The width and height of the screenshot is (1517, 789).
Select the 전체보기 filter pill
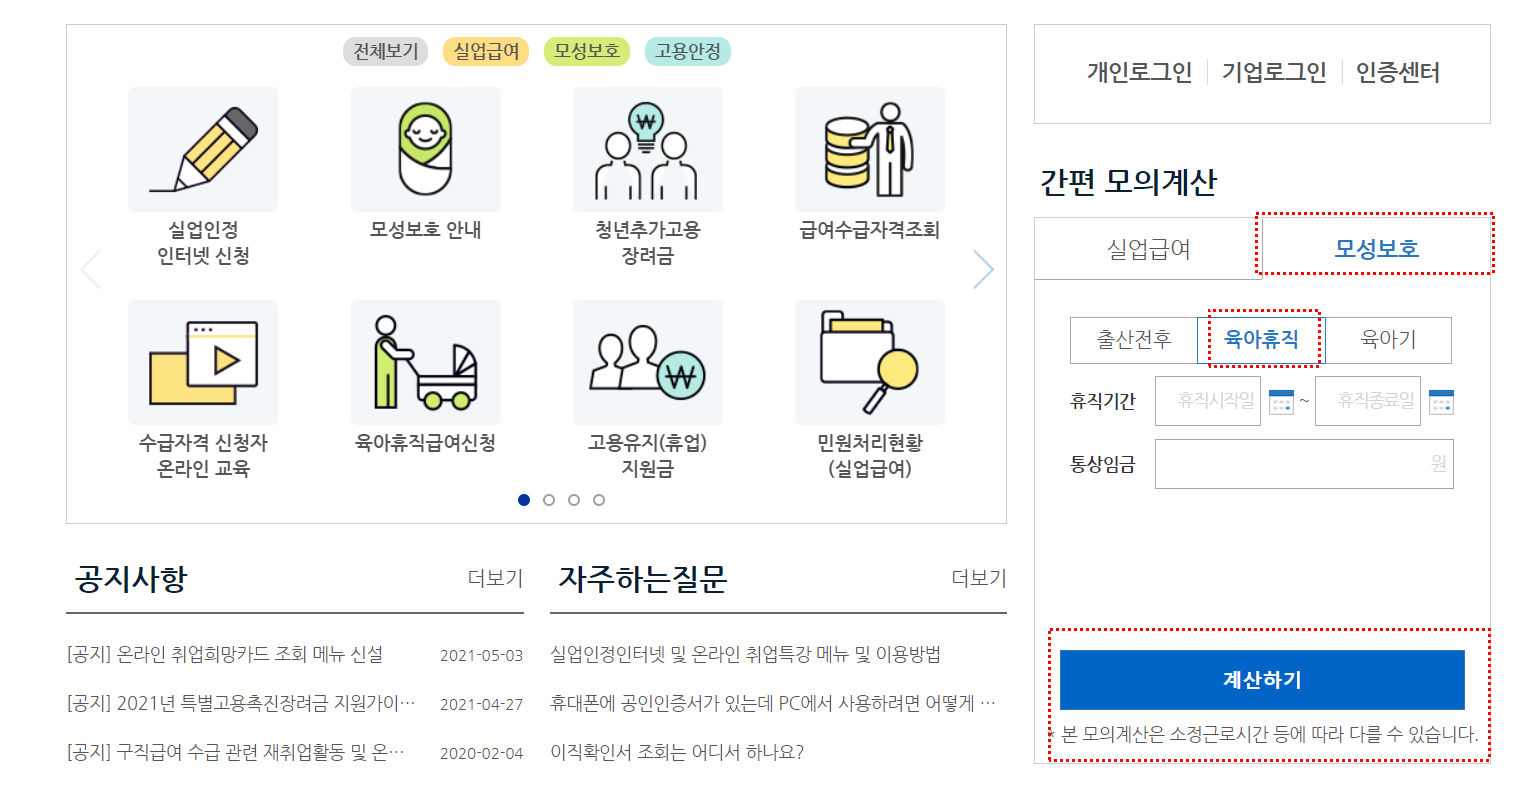tap(383, 51)
